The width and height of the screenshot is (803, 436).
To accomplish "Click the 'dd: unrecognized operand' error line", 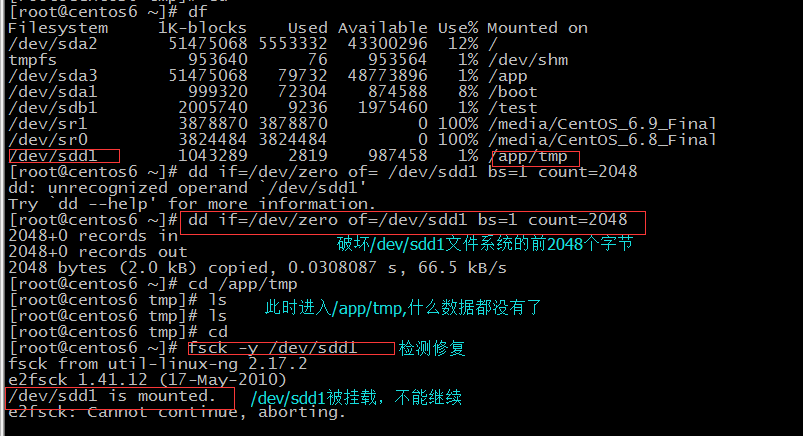I will (x=187, y=188).
